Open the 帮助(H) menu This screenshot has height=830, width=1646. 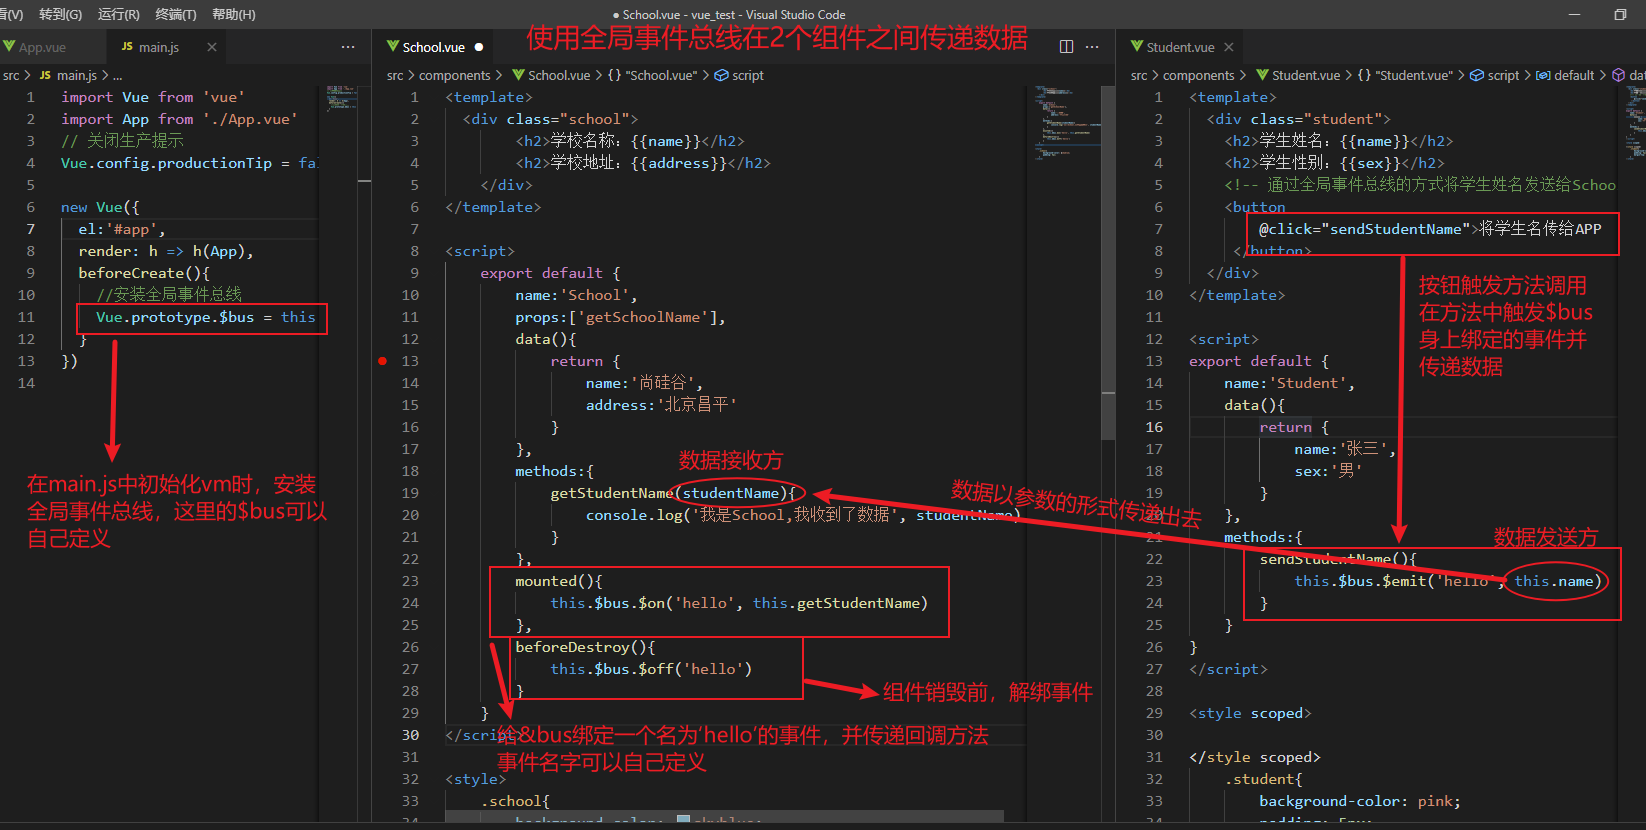coord(234,14)
